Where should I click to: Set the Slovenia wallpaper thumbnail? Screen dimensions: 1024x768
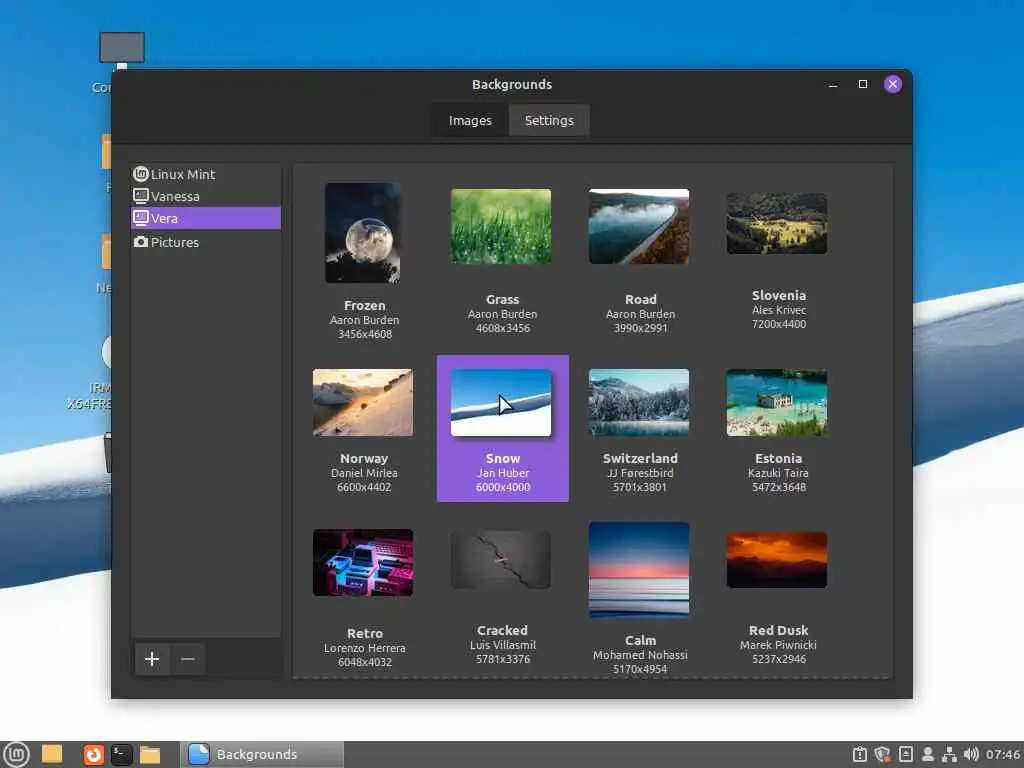776,223
